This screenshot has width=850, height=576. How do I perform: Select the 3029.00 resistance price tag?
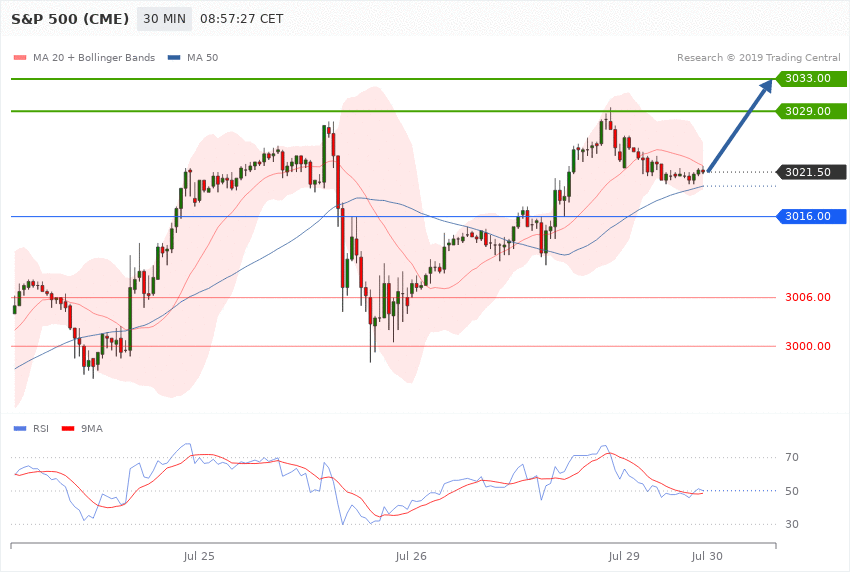click(x=812, y=111)
